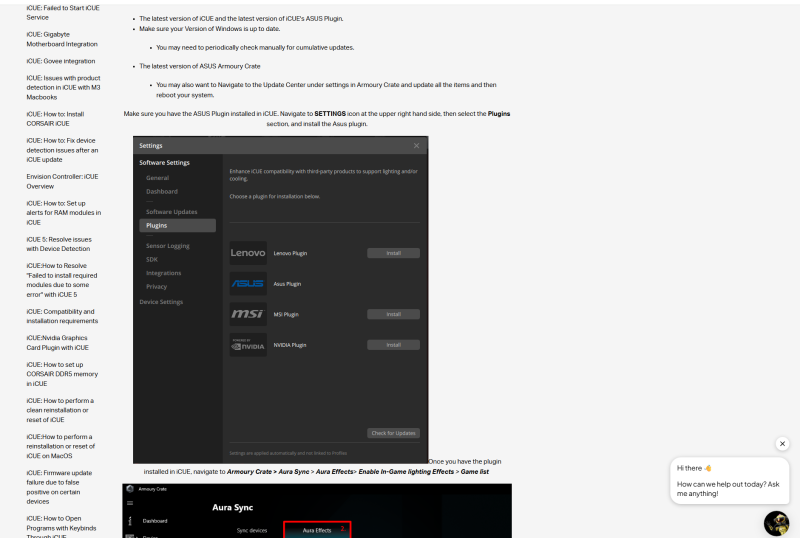The width and height of the screenshot is (800, 538).
Task: Open the Open Programs with Keybinds article
Action: 61,526
